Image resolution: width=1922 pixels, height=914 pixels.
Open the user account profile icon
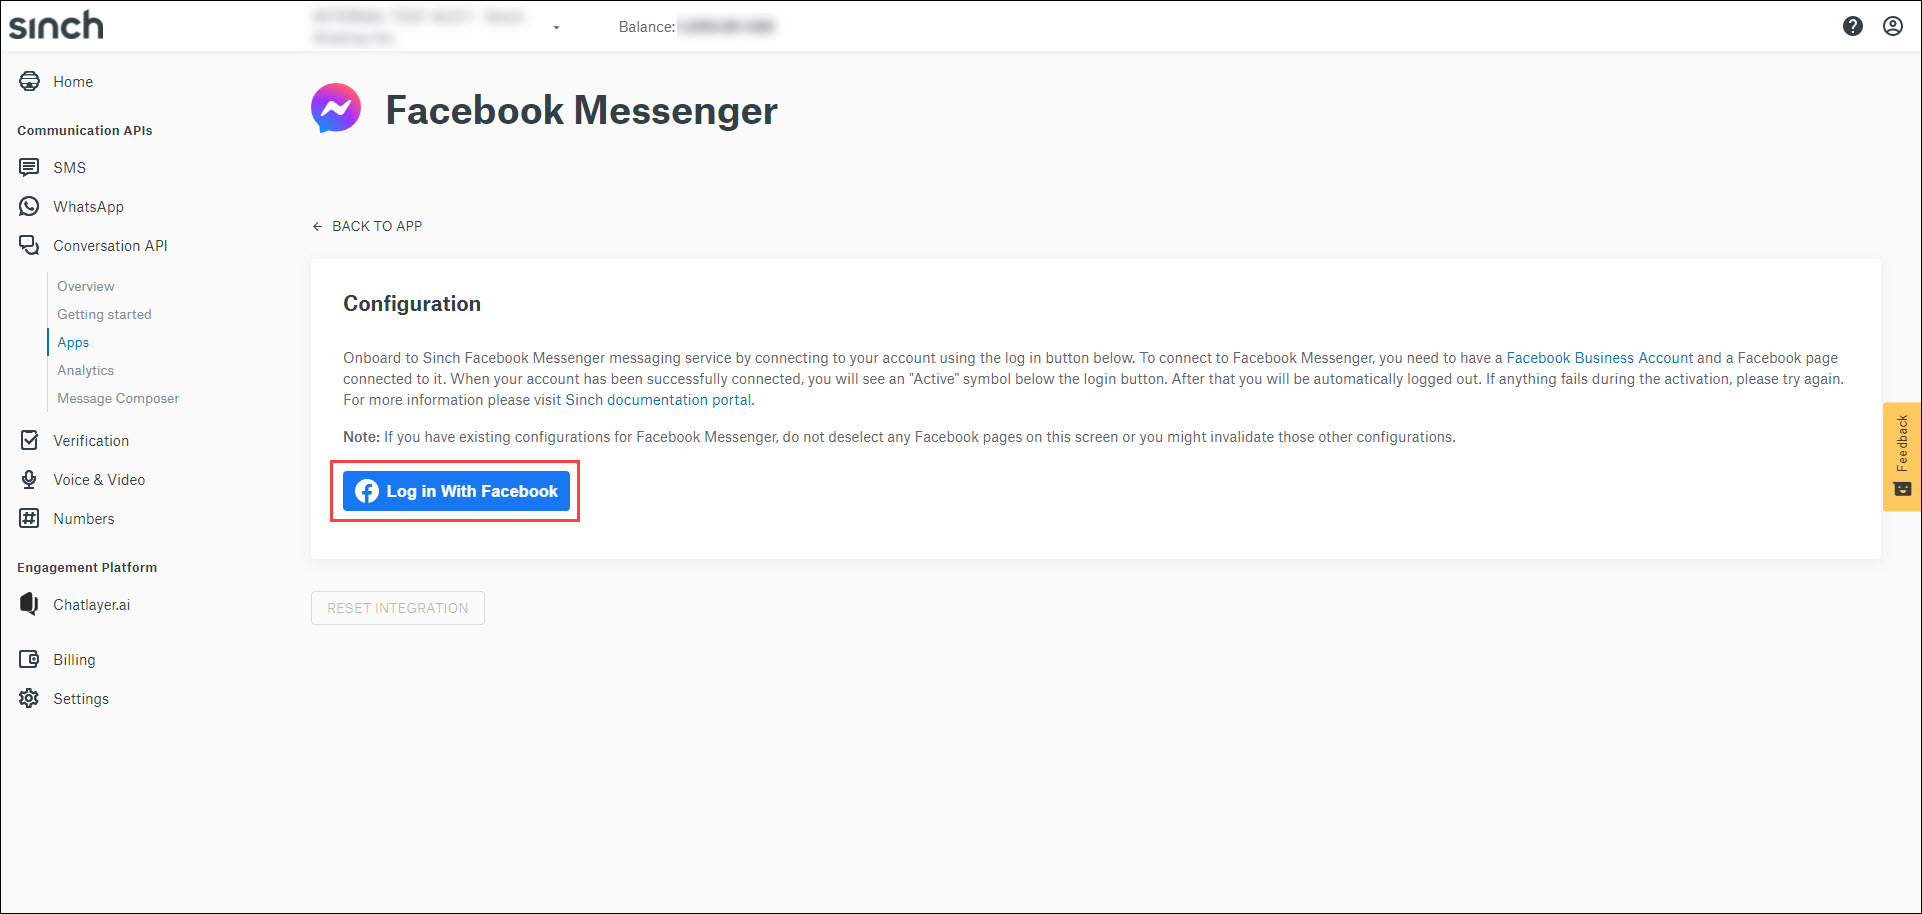[1893, 26]
